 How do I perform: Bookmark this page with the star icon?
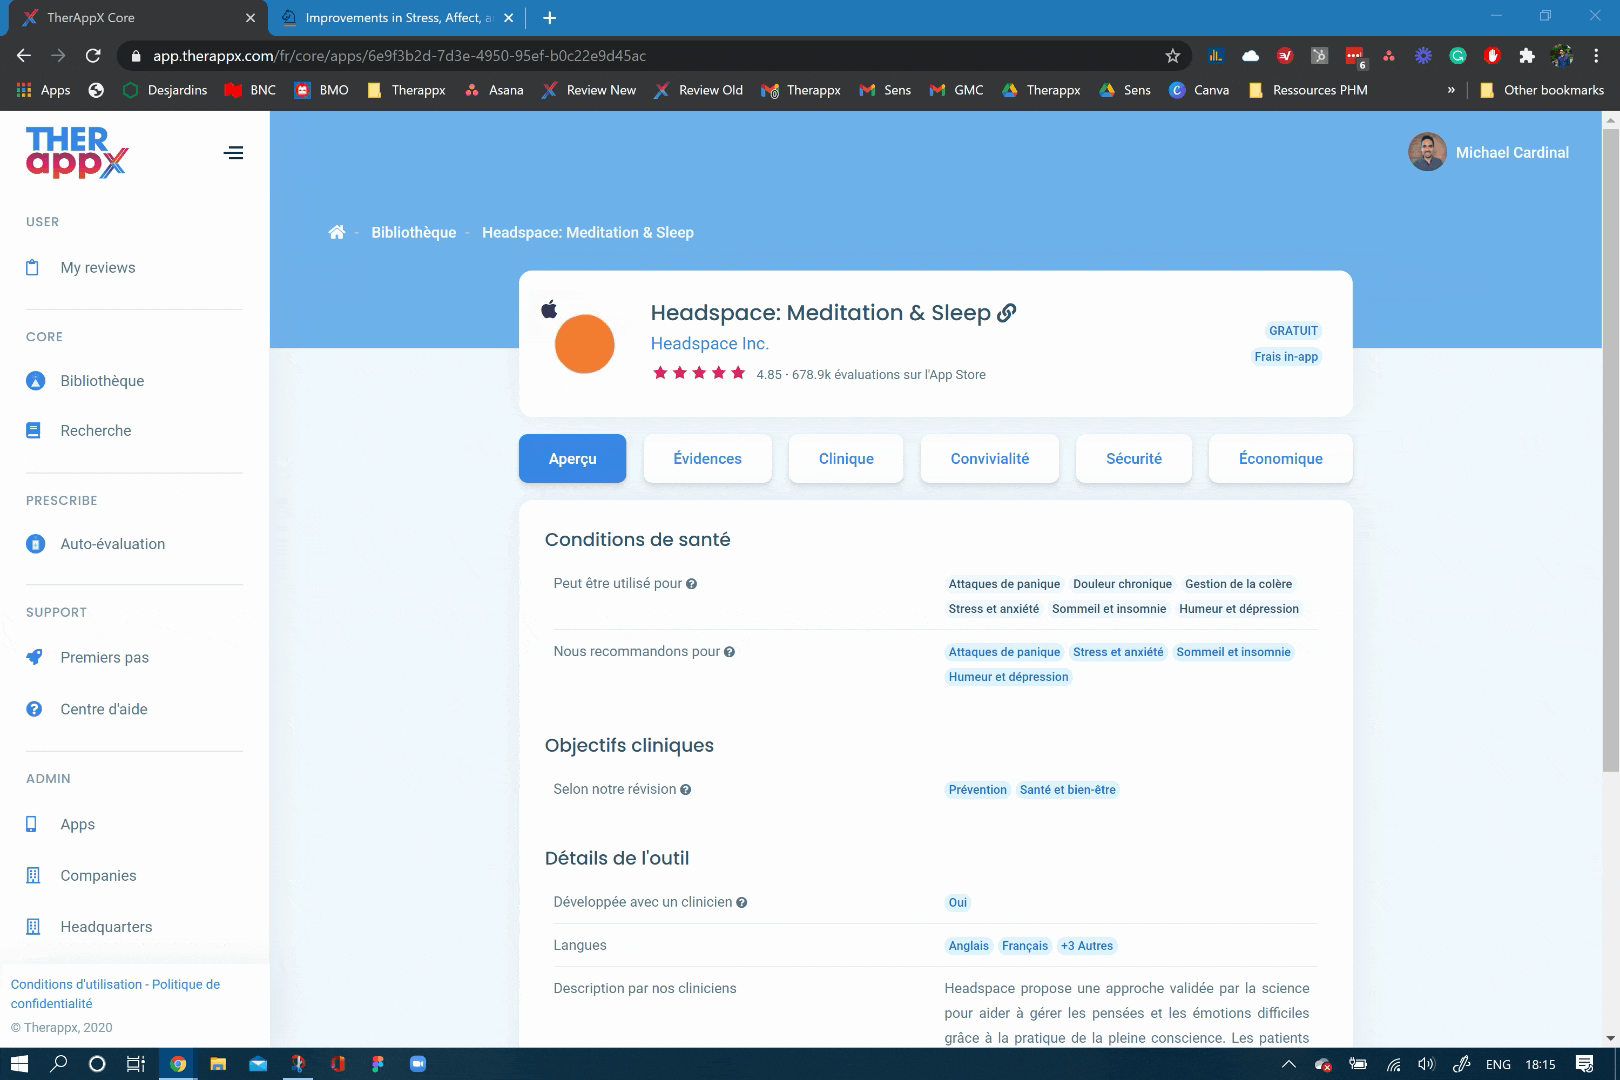coord(1173,56)
